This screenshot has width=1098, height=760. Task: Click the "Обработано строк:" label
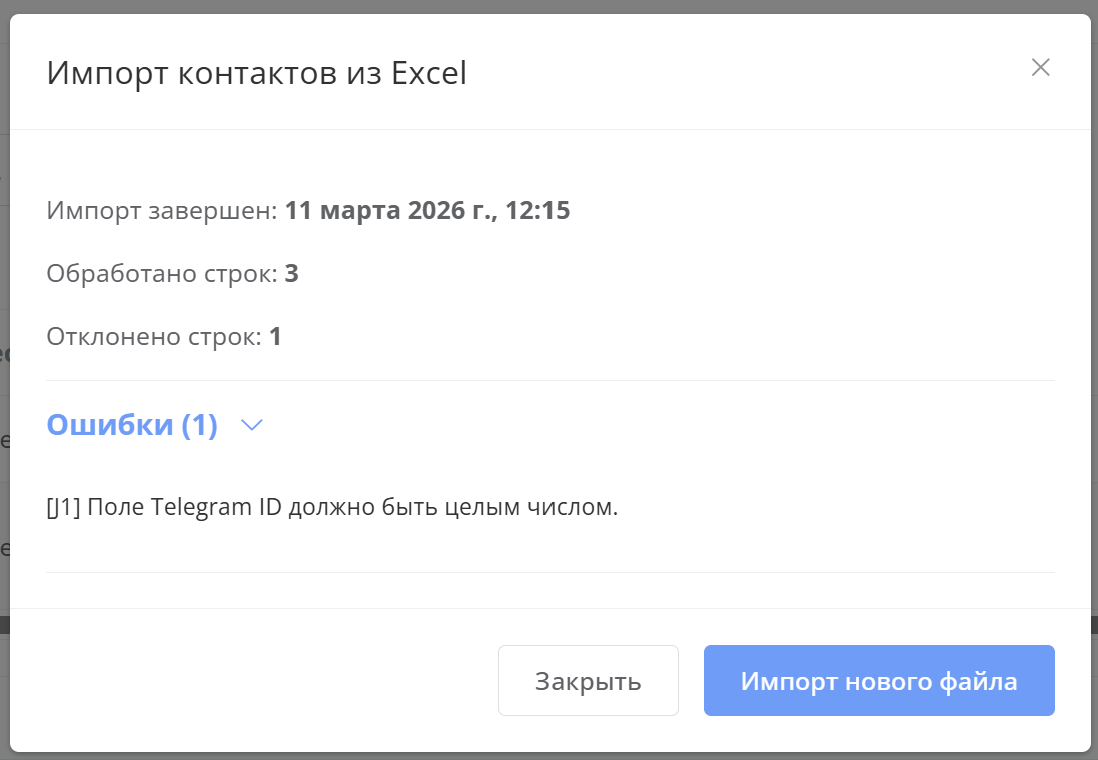tap(161, 274)
